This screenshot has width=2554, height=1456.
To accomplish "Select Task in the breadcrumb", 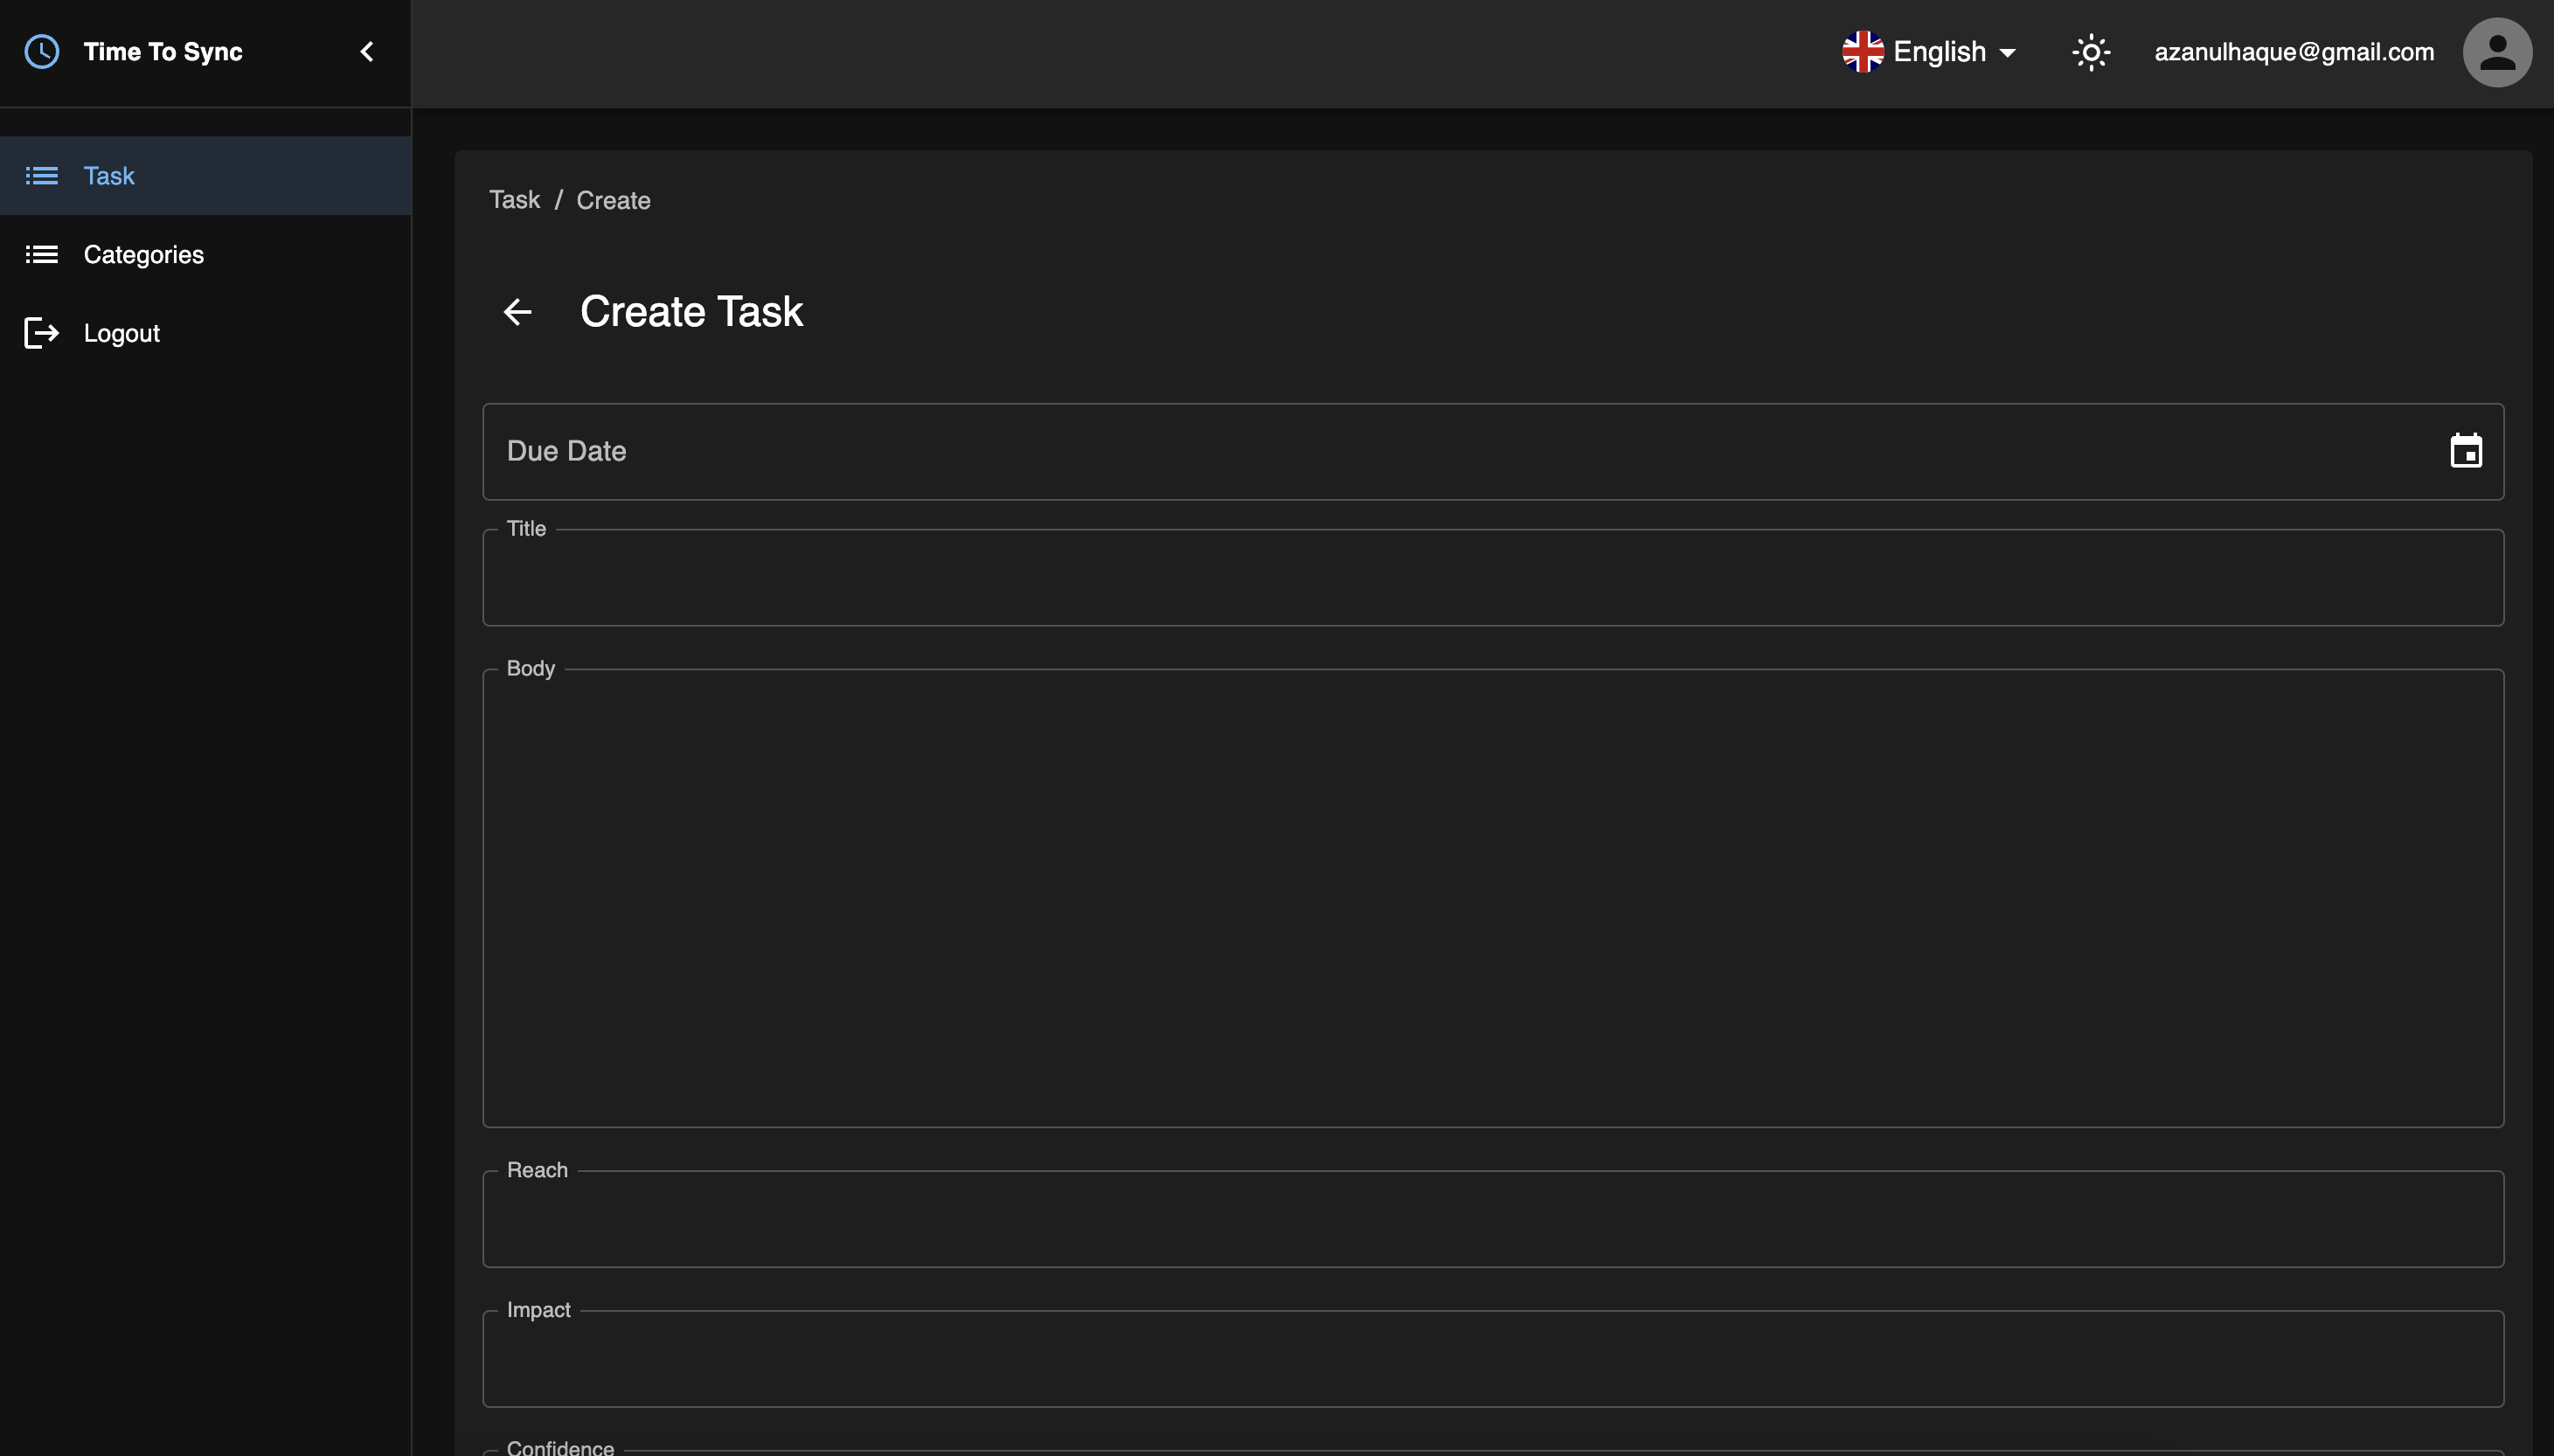I will click(514, 199).
